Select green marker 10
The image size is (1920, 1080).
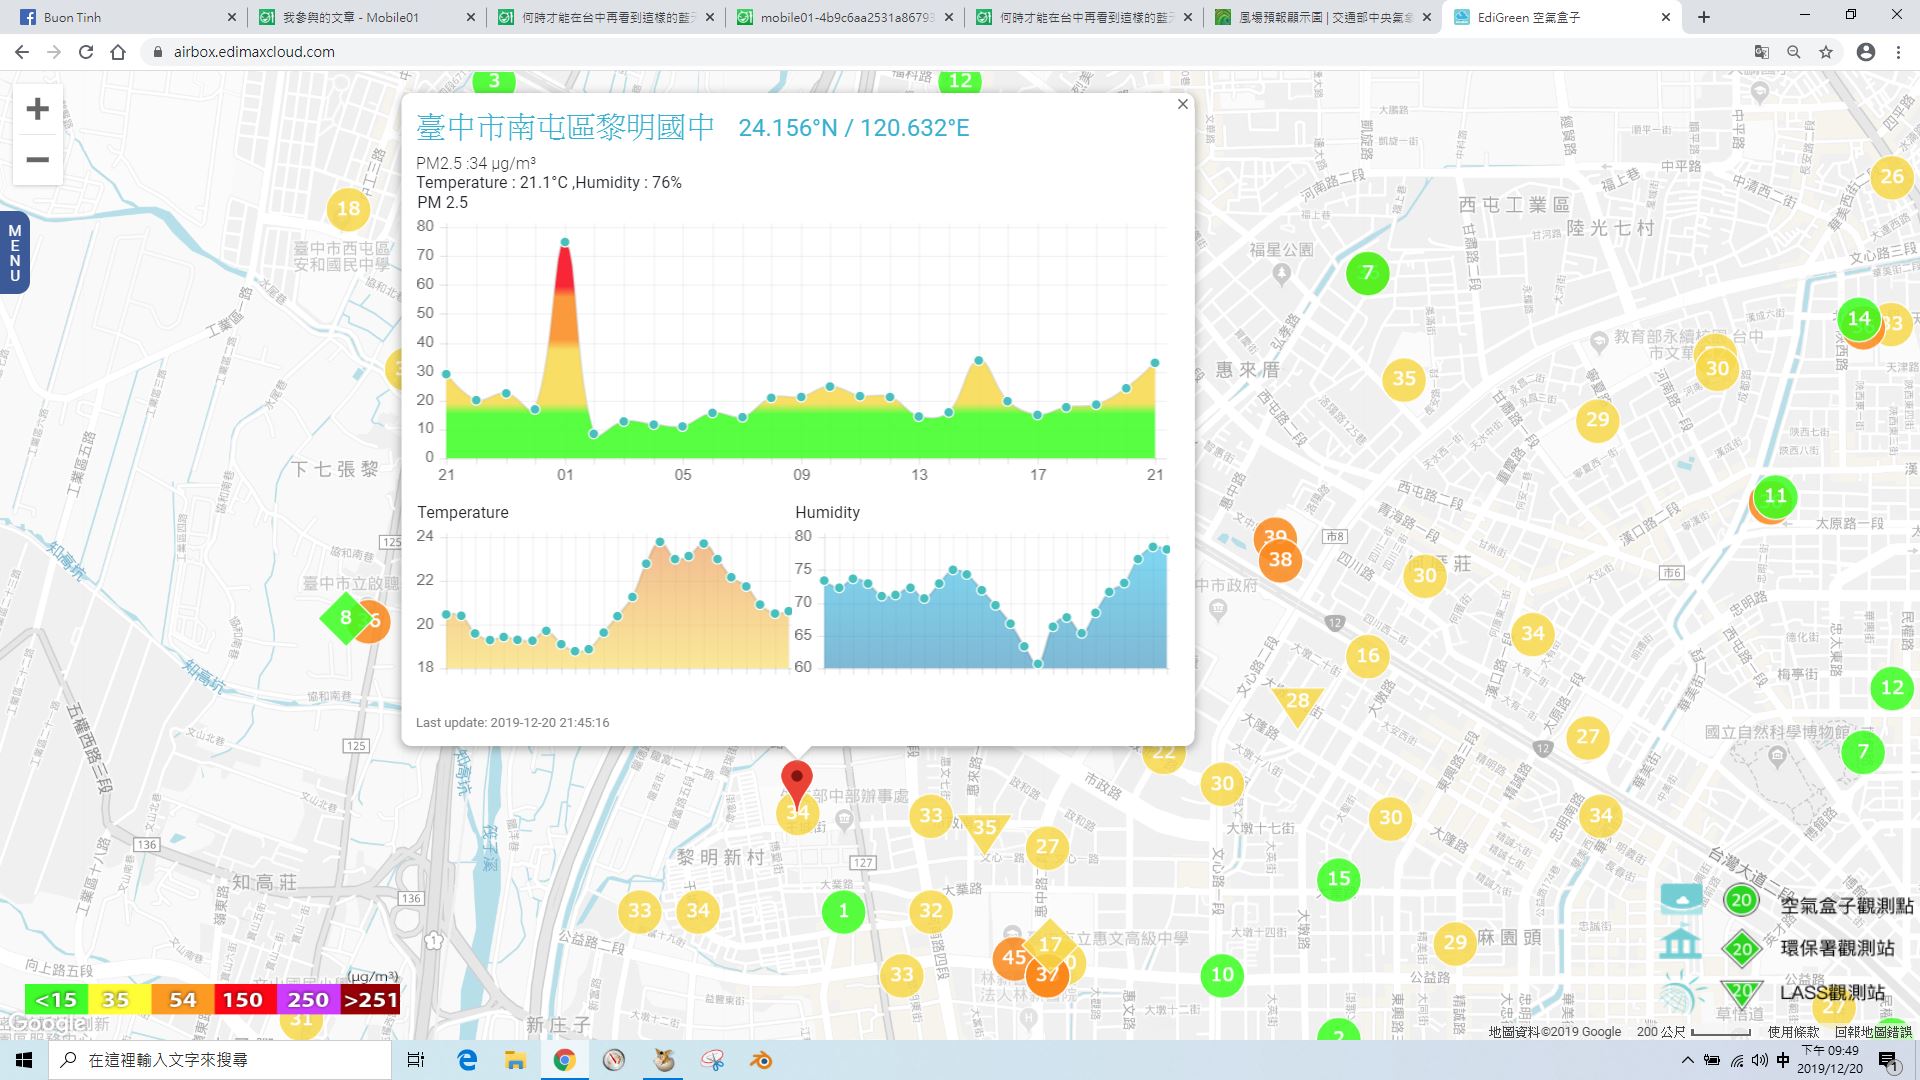pos(1222,975)
